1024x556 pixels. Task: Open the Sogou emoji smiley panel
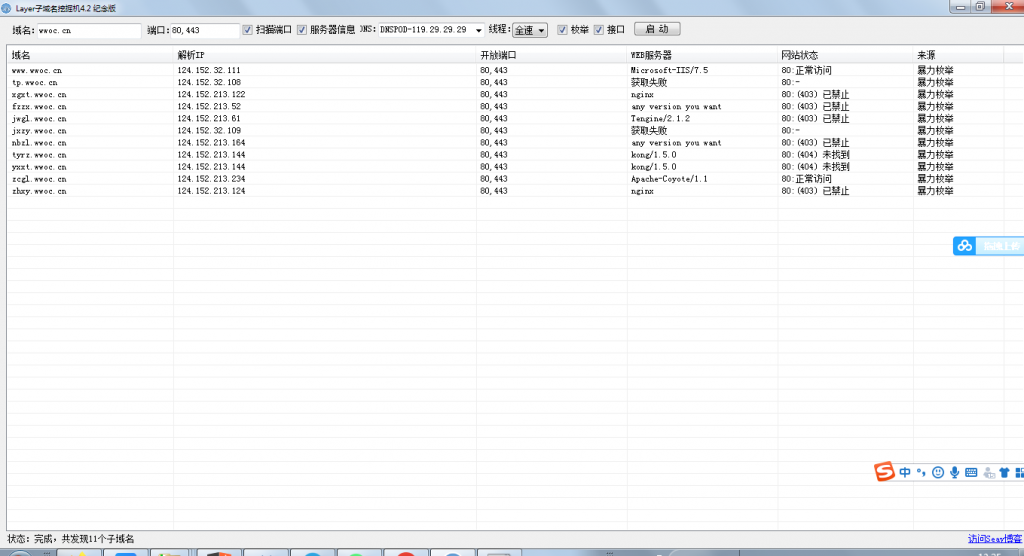pyautogui.click(x=938, y=472)
